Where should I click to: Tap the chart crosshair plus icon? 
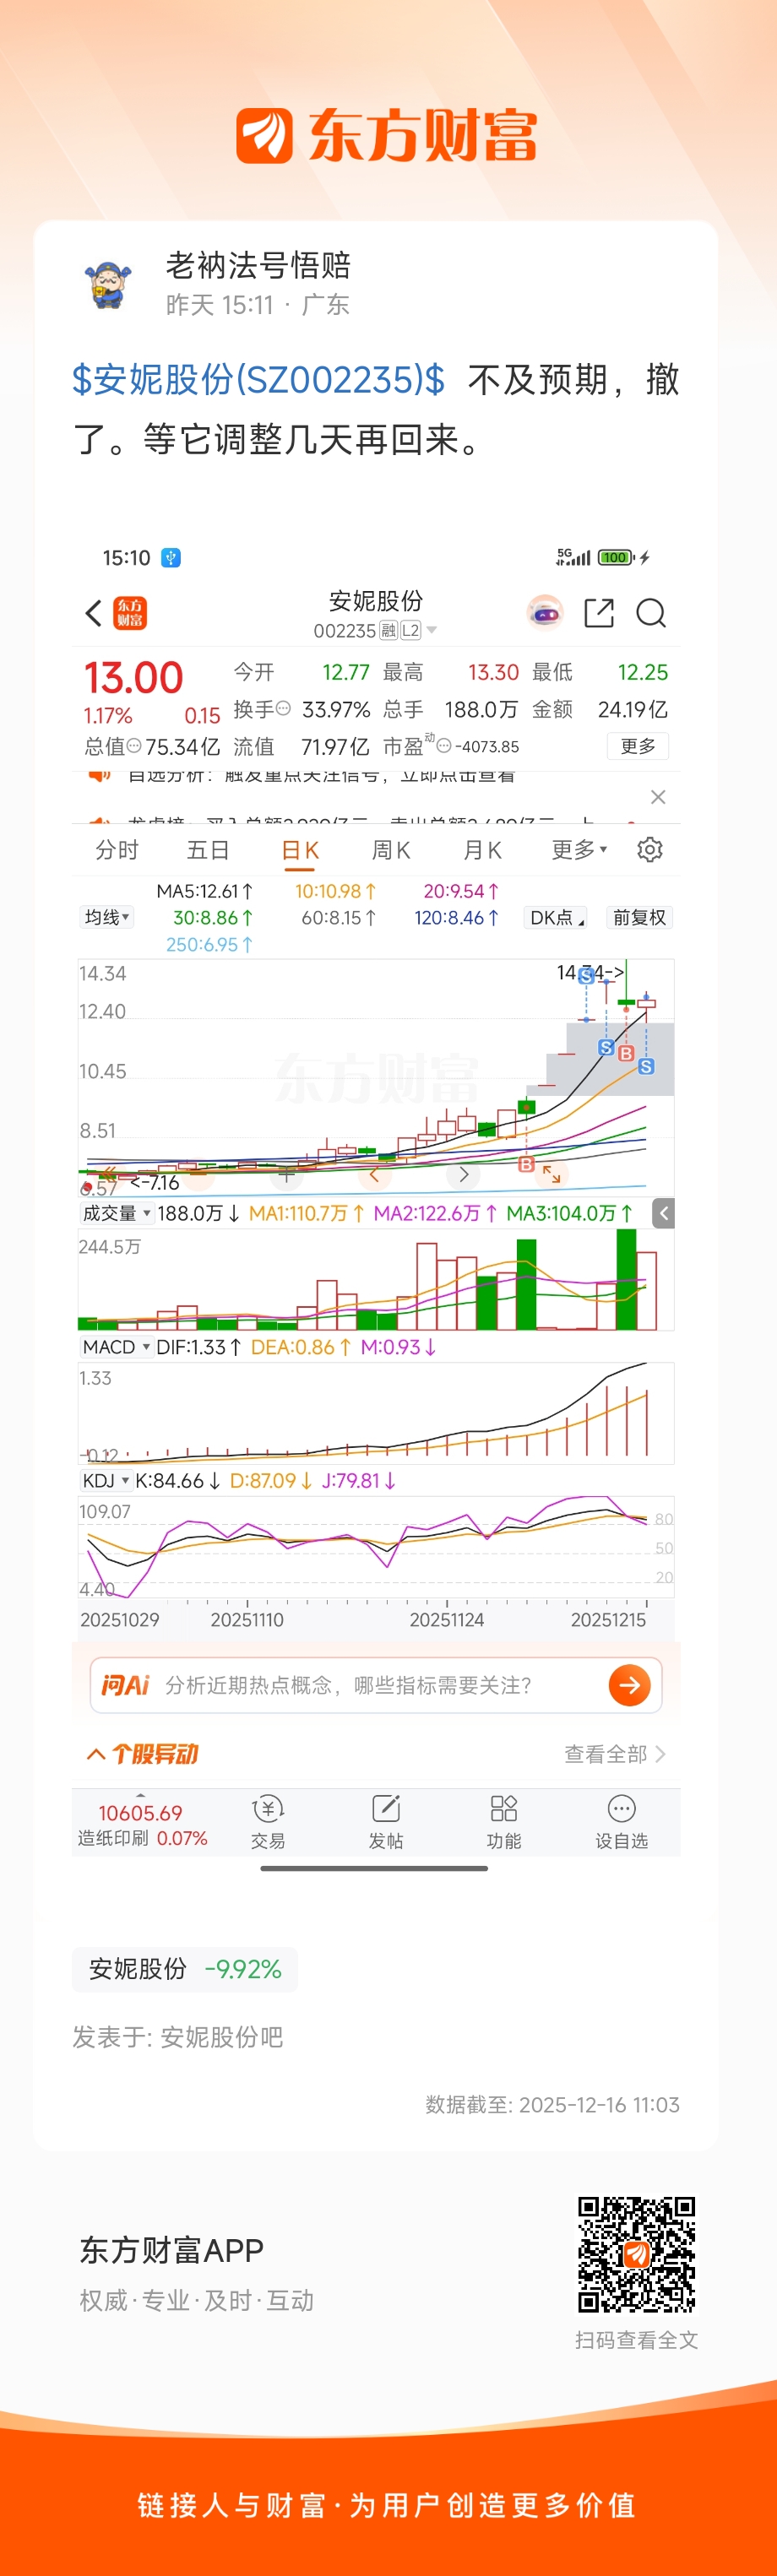click(x=286, y=1175)
